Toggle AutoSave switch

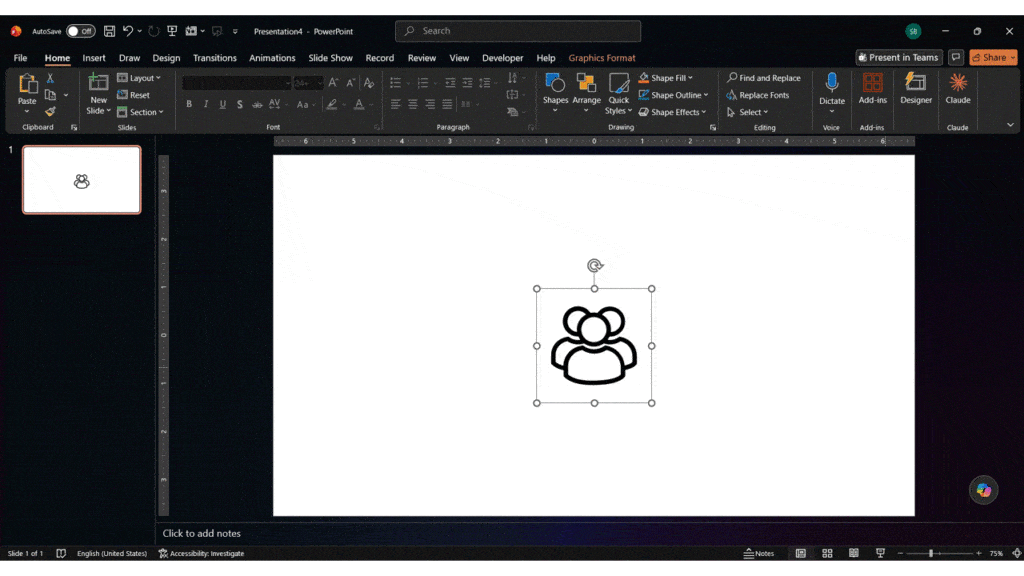coord(80,31)
